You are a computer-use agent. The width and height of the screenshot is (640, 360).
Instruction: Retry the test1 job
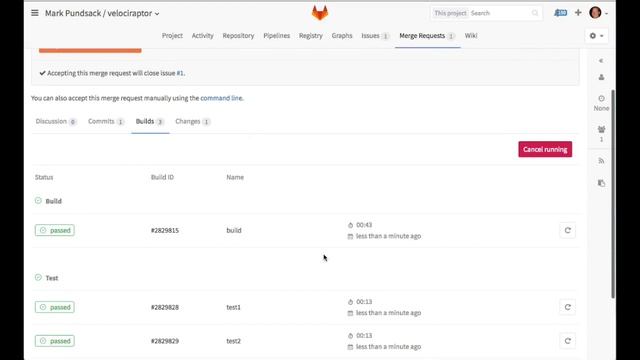point(567,307)
